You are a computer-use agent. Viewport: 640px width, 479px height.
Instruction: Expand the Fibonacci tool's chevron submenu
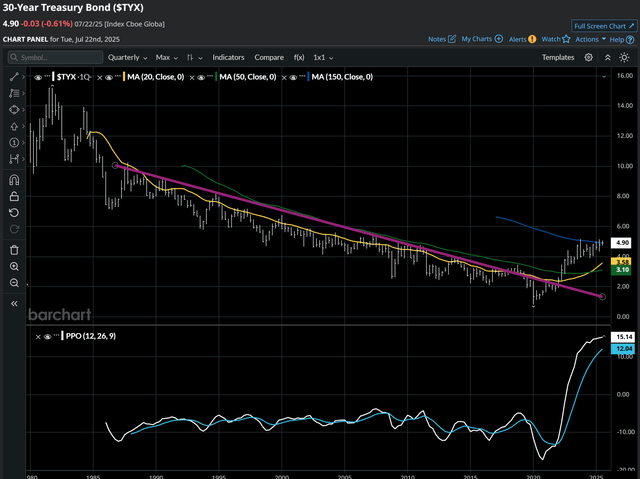(24, 93)
